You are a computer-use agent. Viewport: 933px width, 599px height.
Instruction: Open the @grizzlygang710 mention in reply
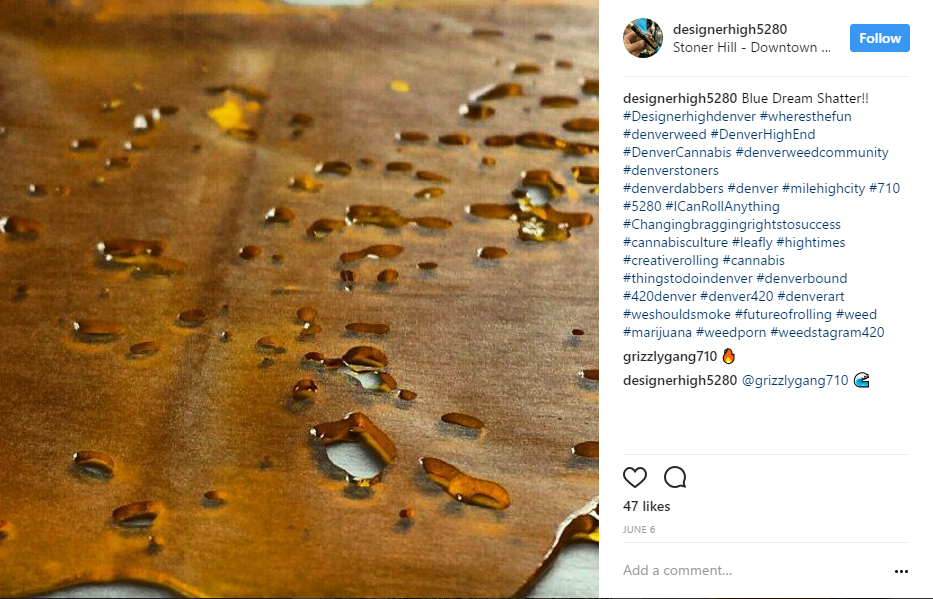click(x=795, y=380)
